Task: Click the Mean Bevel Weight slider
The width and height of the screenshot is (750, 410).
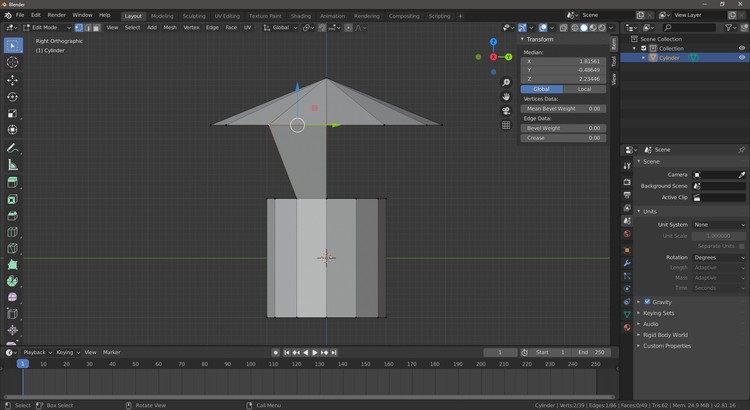Action: click(x=563, y=108)
